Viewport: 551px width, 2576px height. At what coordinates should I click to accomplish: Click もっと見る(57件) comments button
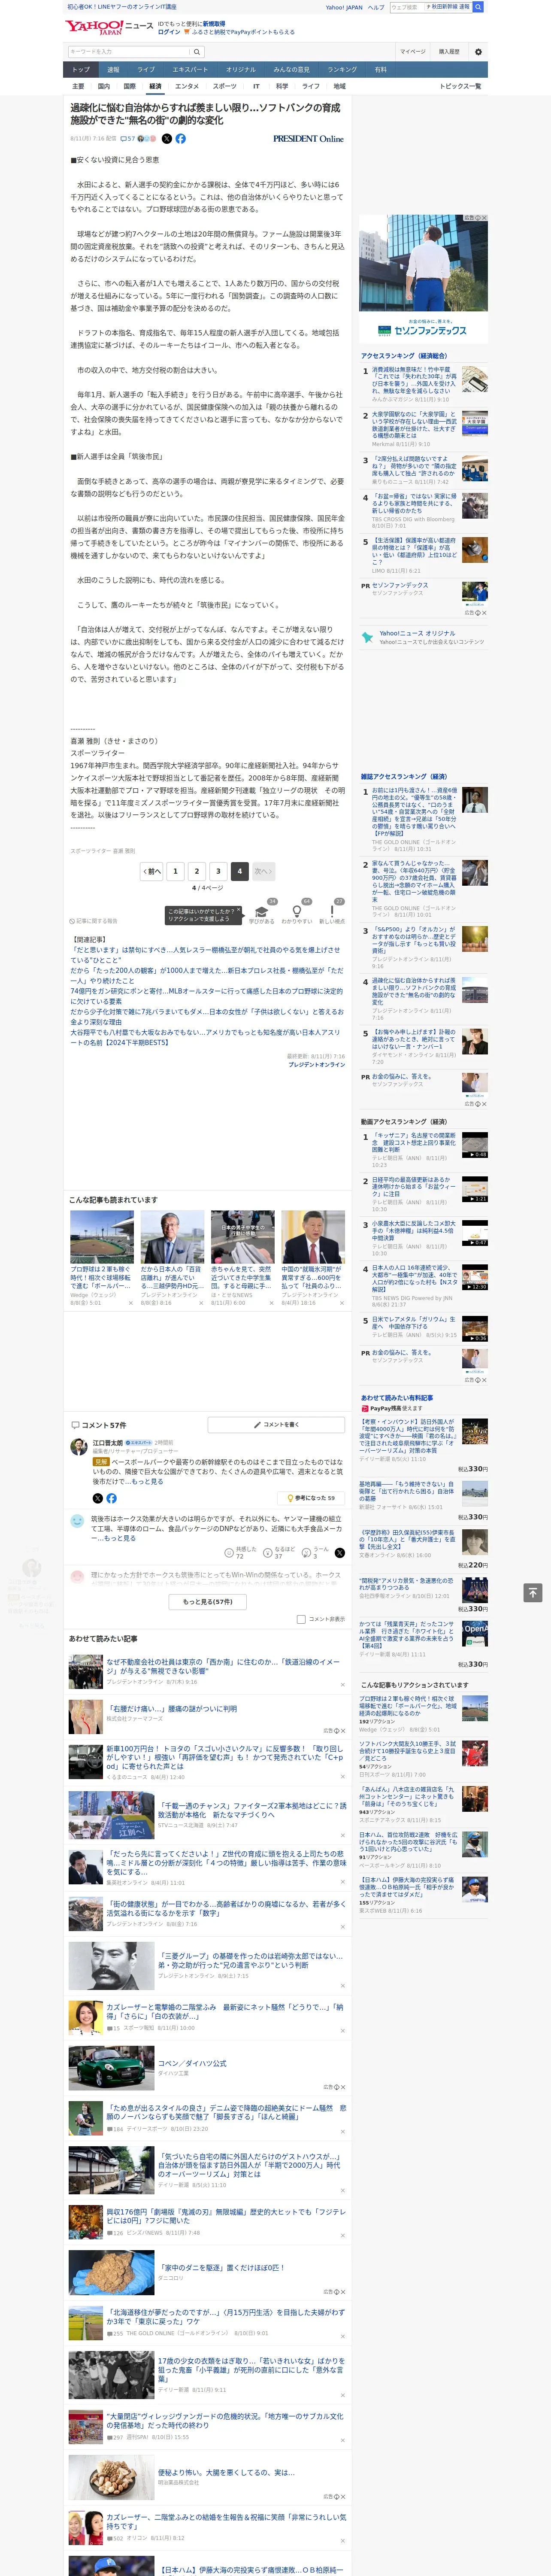[x=208, y=1601]
